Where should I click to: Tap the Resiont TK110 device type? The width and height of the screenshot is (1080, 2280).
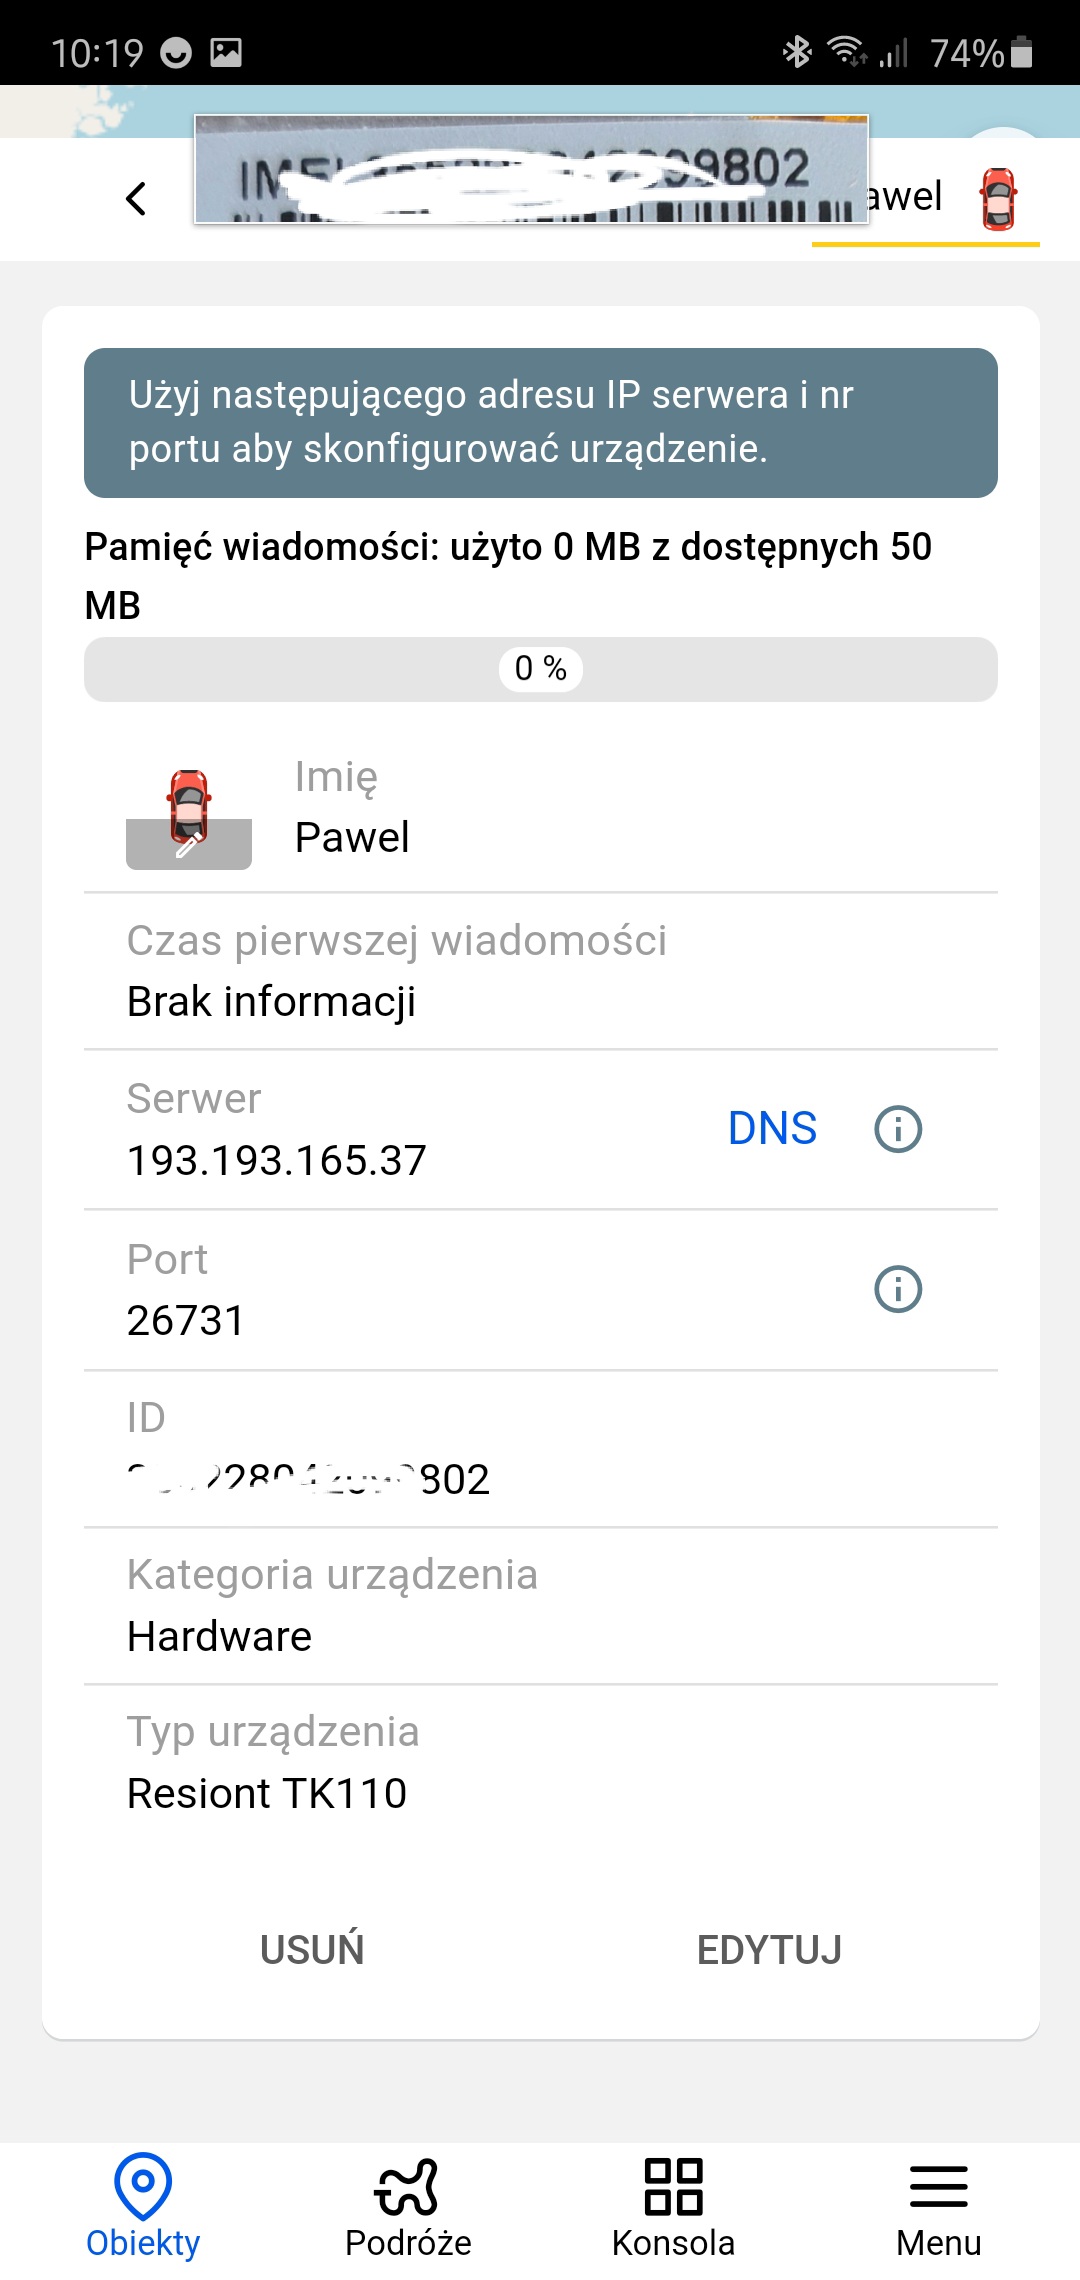pos(267,1793)
